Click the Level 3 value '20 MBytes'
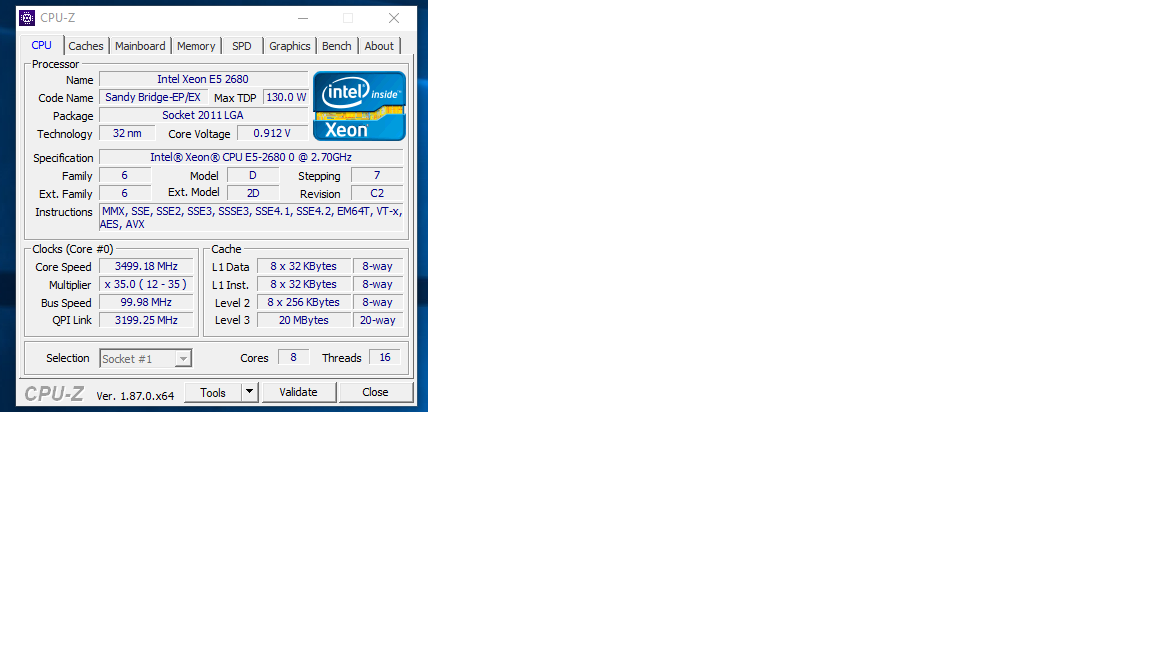 [303, 320]
